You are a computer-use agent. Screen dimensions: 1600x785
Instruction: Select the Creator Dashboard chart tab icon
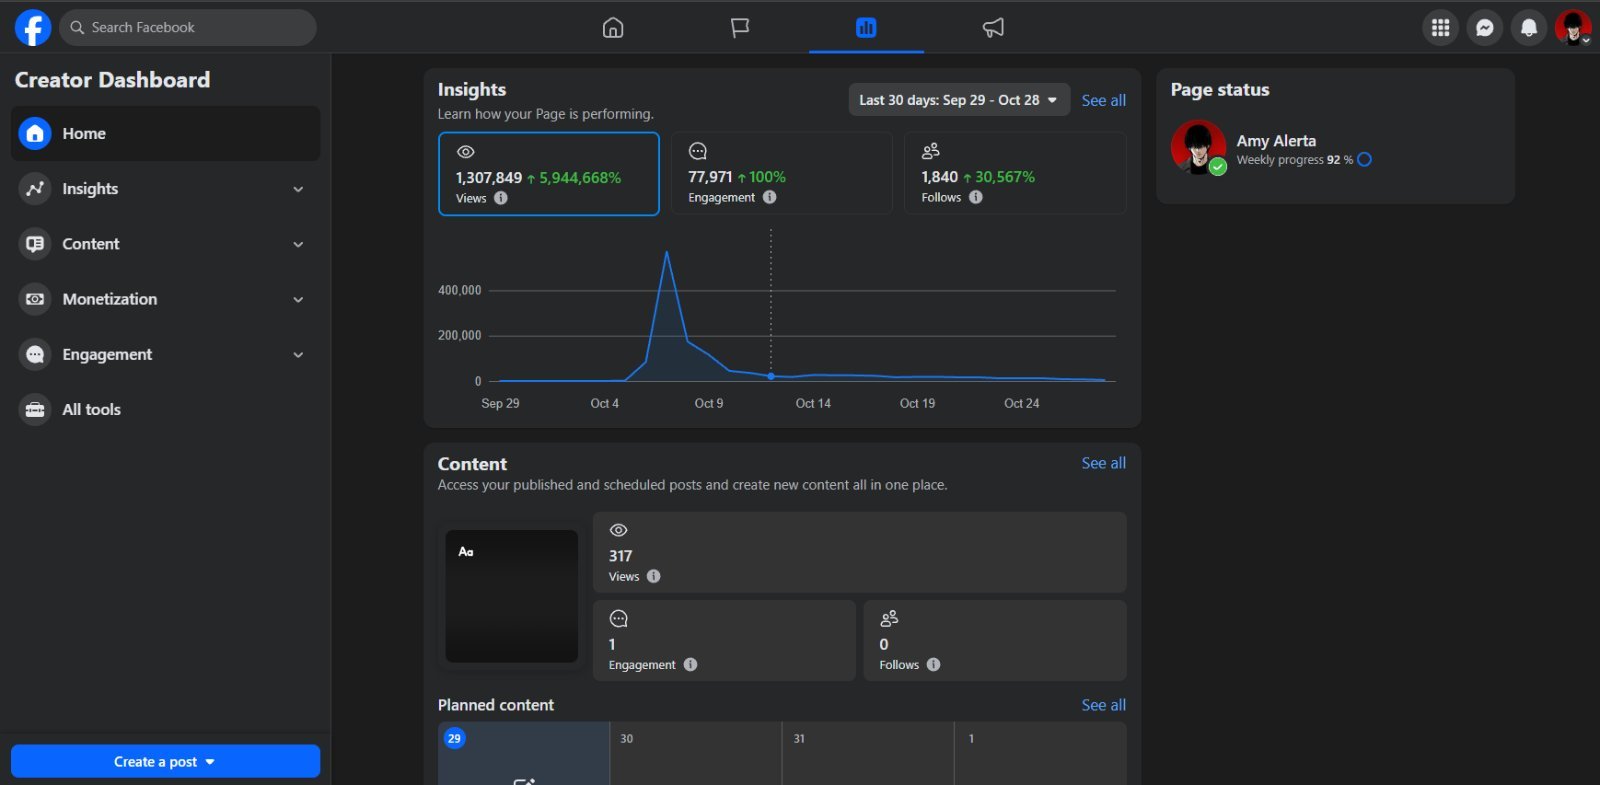(866, 28)
